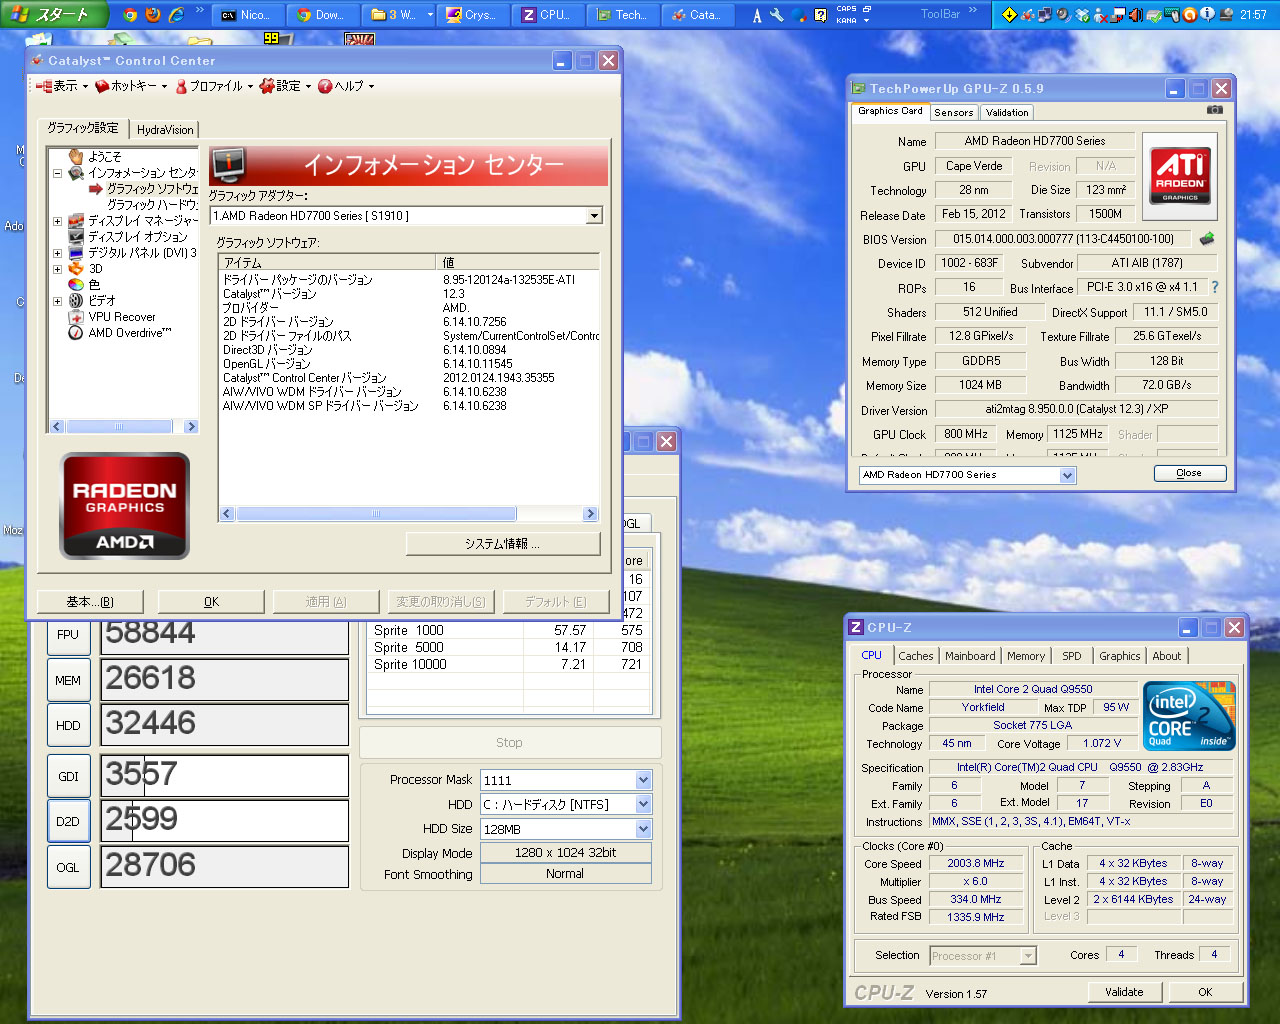Viewport: 1280px width, 1024px height.
Task: Toggle the GDI benchmark button
Action: click(68, 777)
